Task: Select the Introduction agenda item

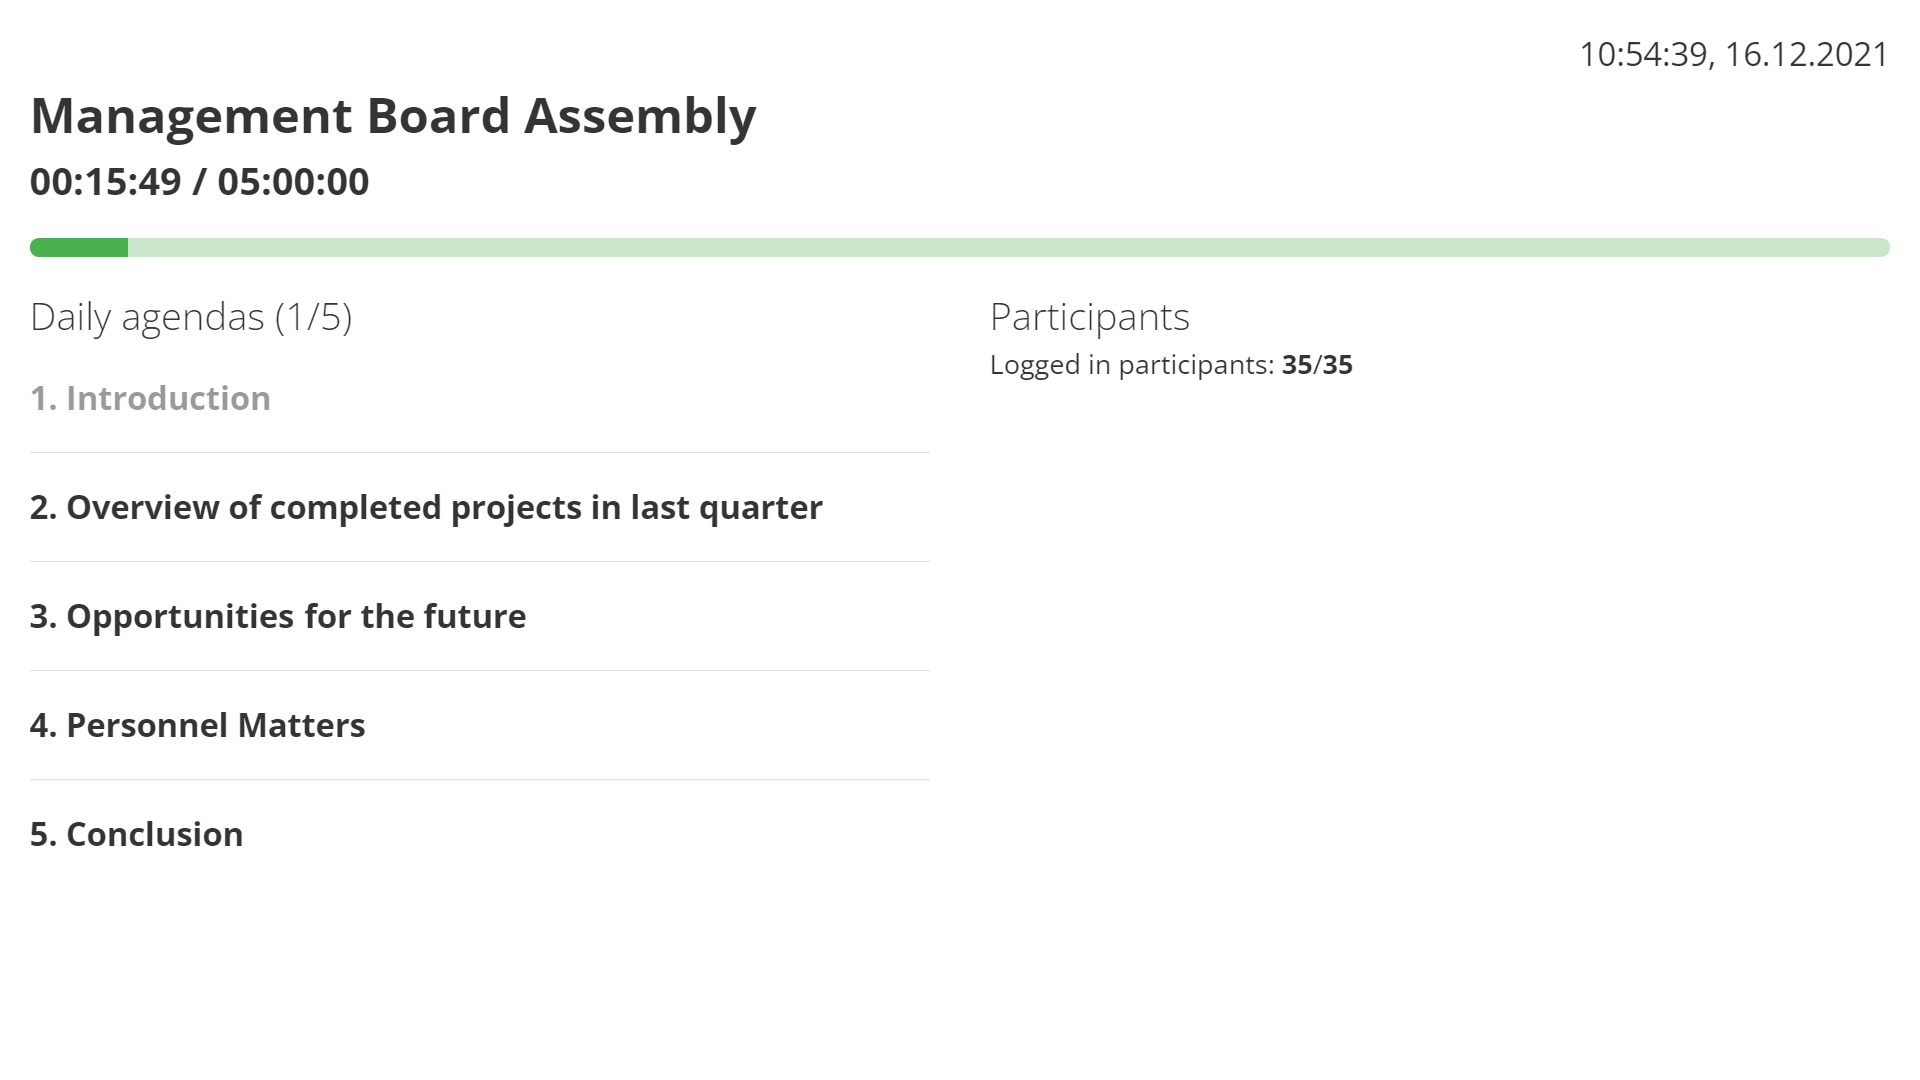Action: point(150,398)
